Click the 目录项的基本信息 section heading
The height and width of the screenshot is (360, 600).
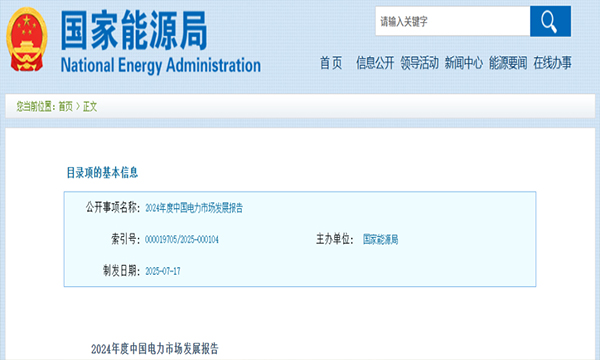click(102, 173)
